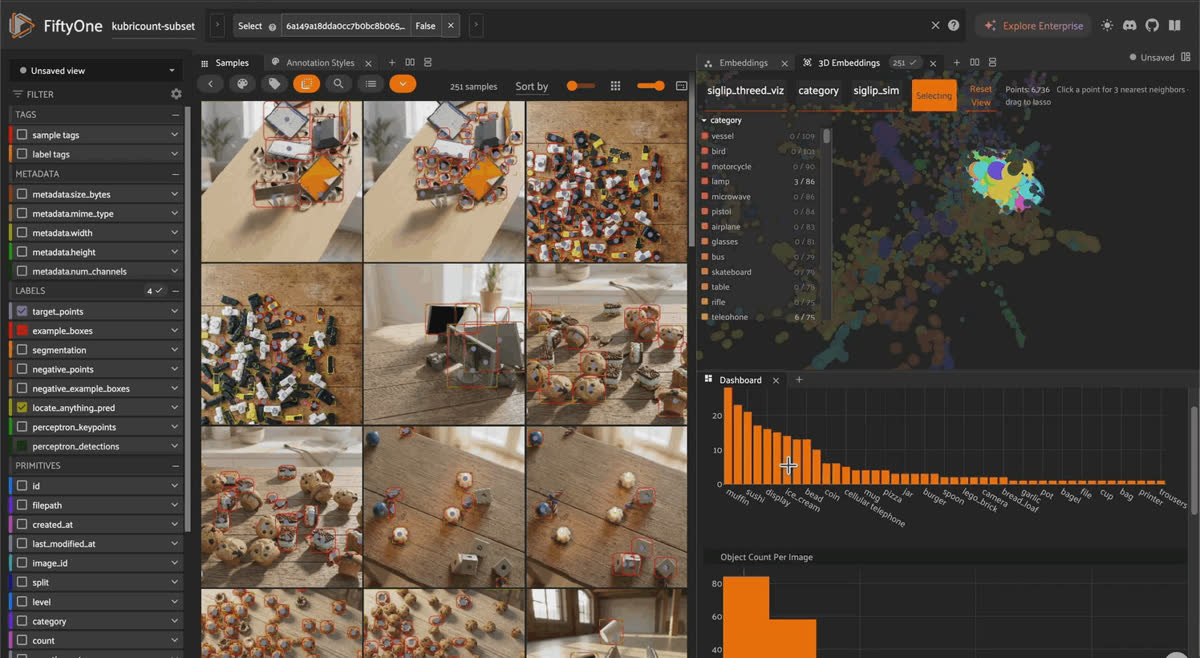Screen dimensions: 1200x658
Task: Go back with the left arrow in Samples toolbar
Action: coord(209,84)
